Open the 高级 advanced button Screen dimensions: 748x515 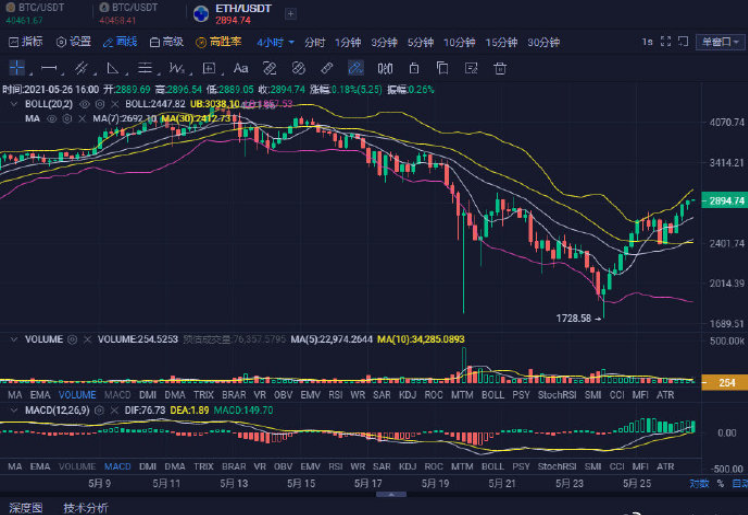[166, 42]
